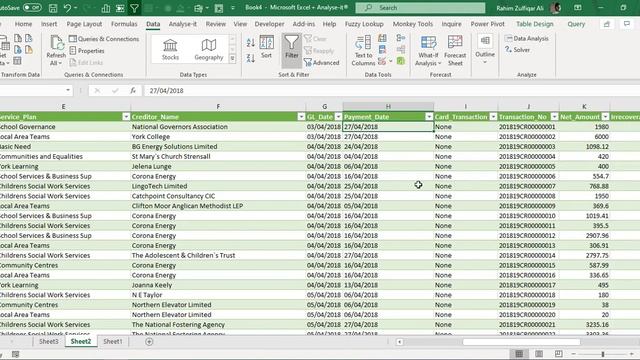Open the Home ribbon tab
This screenshot has height=360, width=640.
click(23, 24)
